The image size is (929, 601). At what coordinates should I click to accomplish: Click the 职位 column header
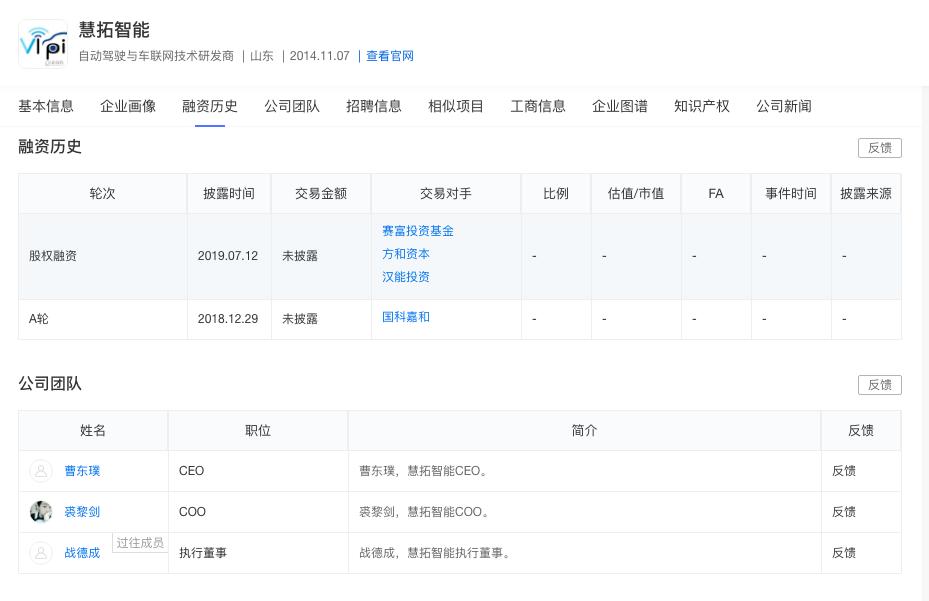[258, 431]
